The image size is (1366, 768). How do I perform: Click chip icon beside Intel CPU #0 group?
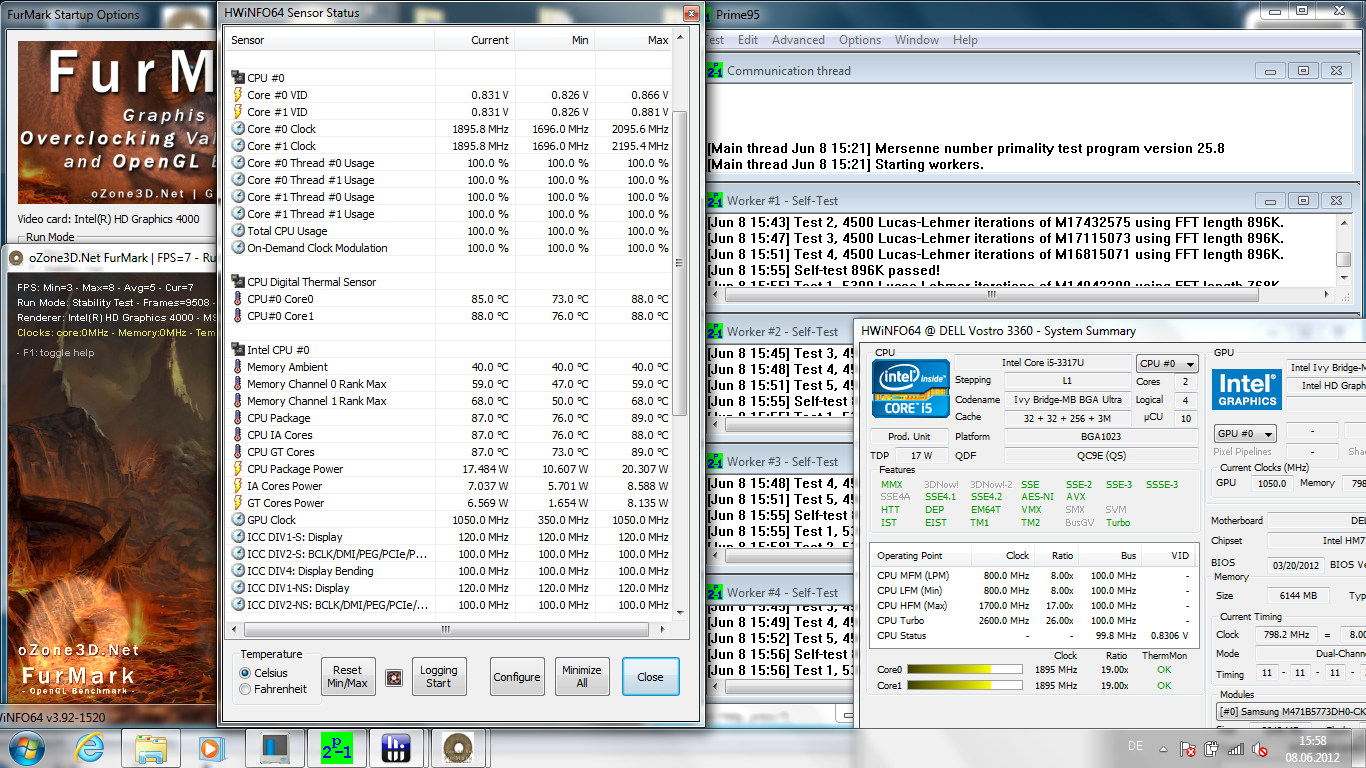(x=238, y=350)
